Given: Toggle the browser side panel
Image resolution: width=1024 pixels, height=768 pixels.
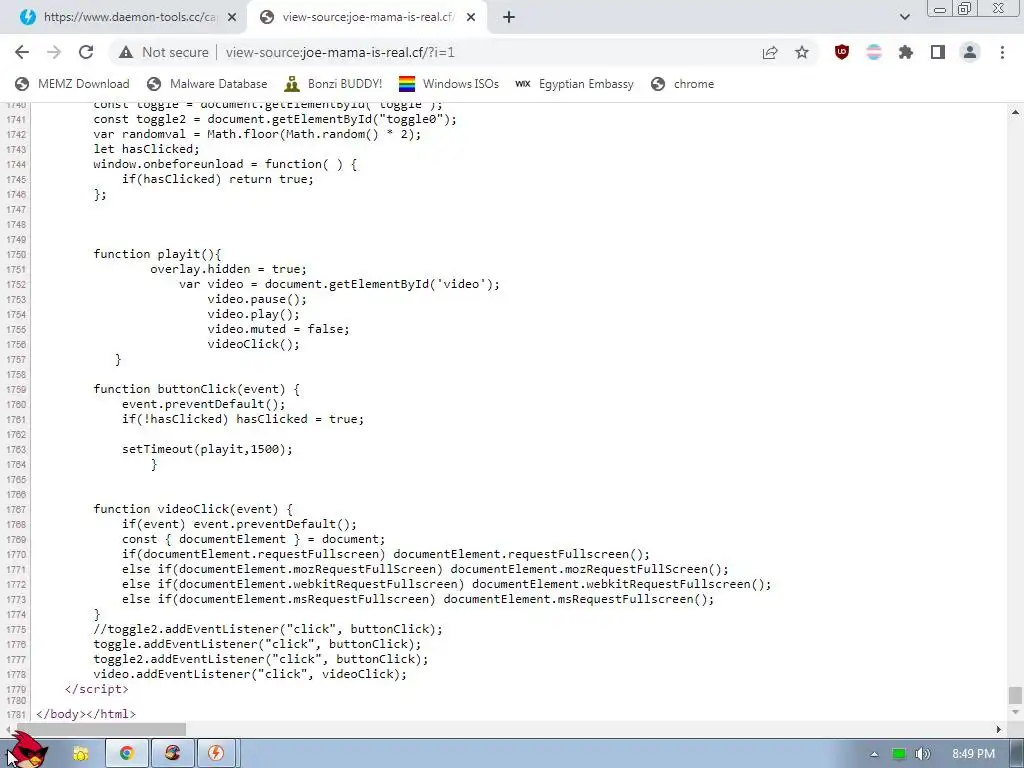Looking at the screenshot, I should pos(938,52).
